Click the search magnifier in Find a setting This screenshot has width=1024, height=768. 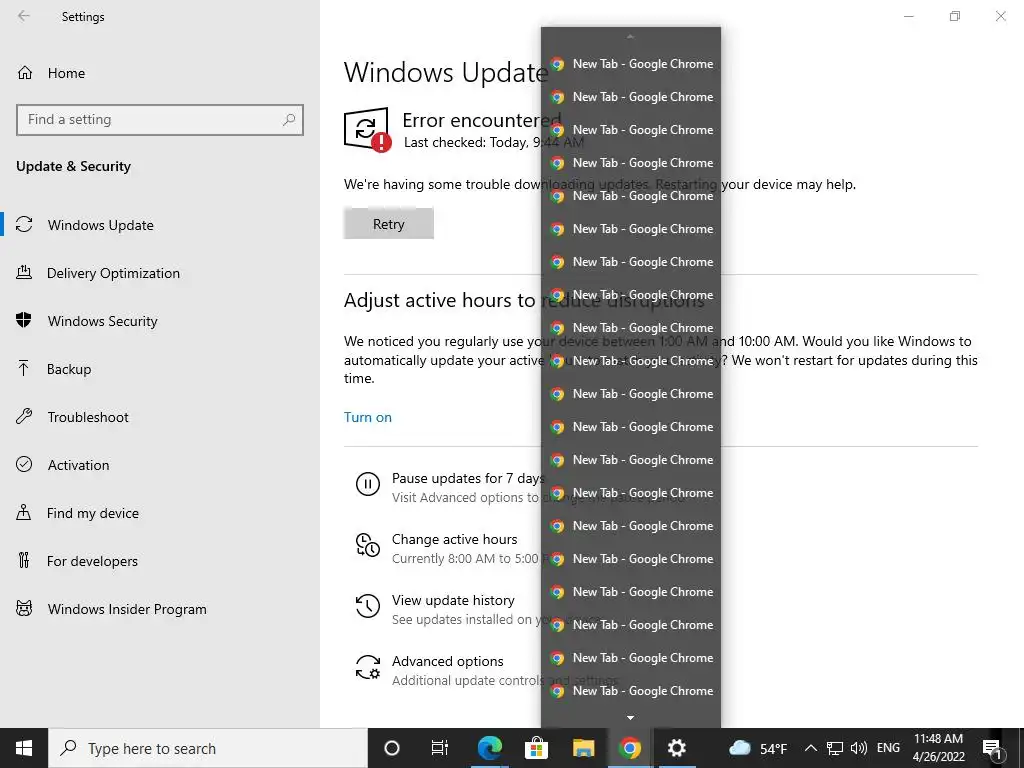[289, 120]
